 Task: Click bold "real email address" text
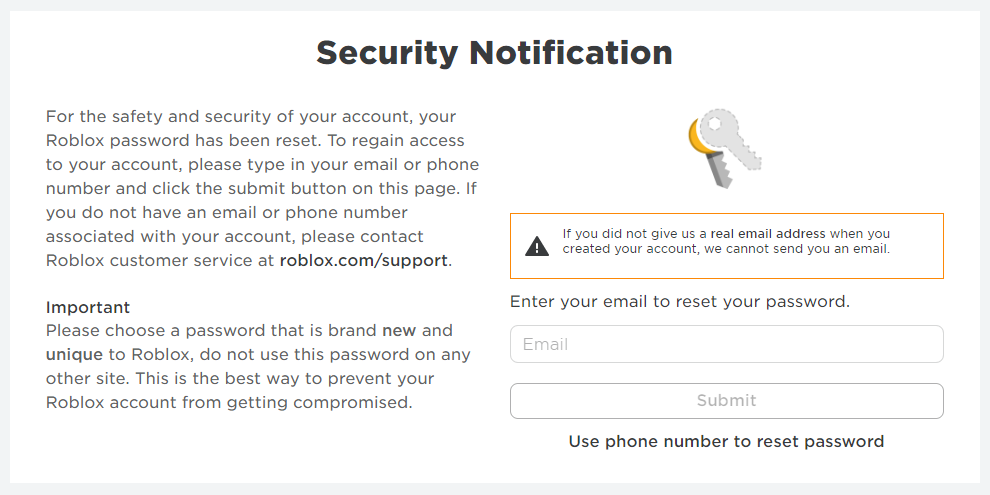pos(768,234)
